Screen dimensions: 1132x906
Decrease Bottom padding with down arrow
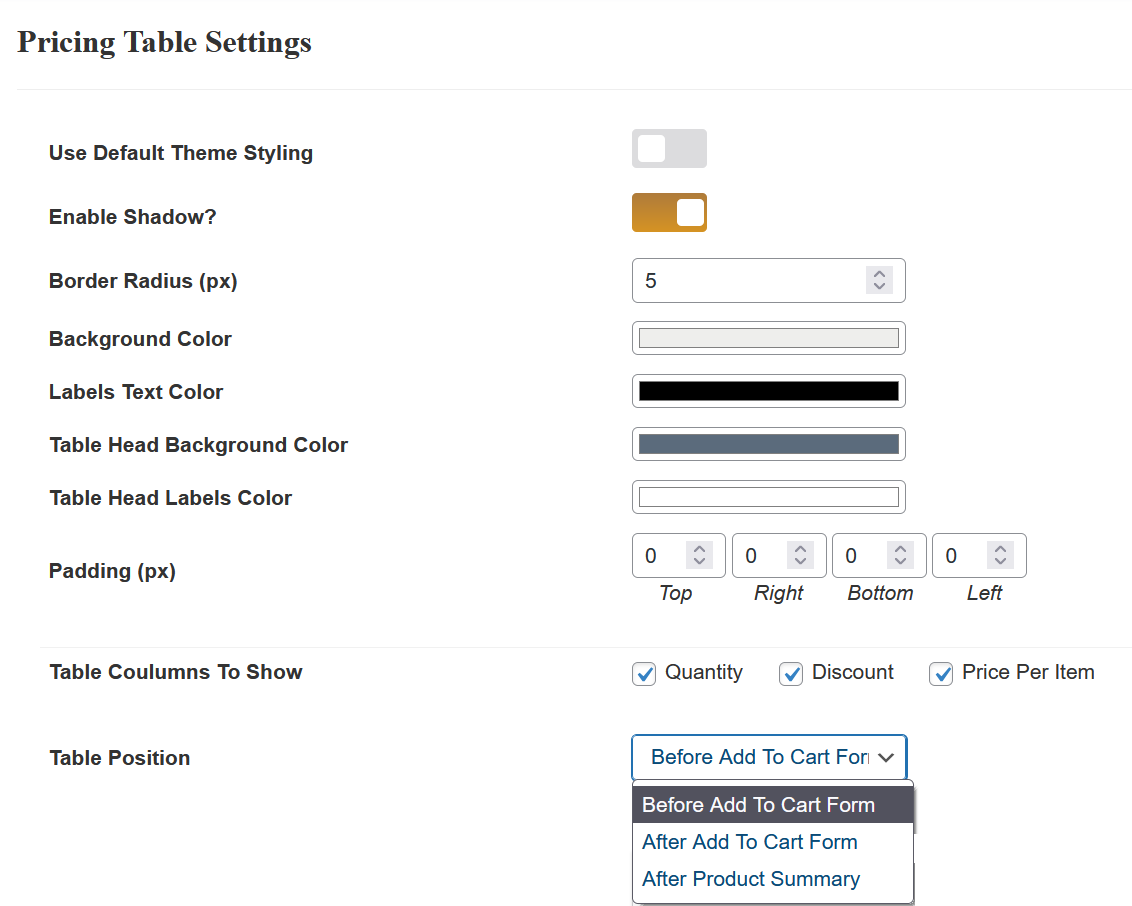tap(900, 562)
